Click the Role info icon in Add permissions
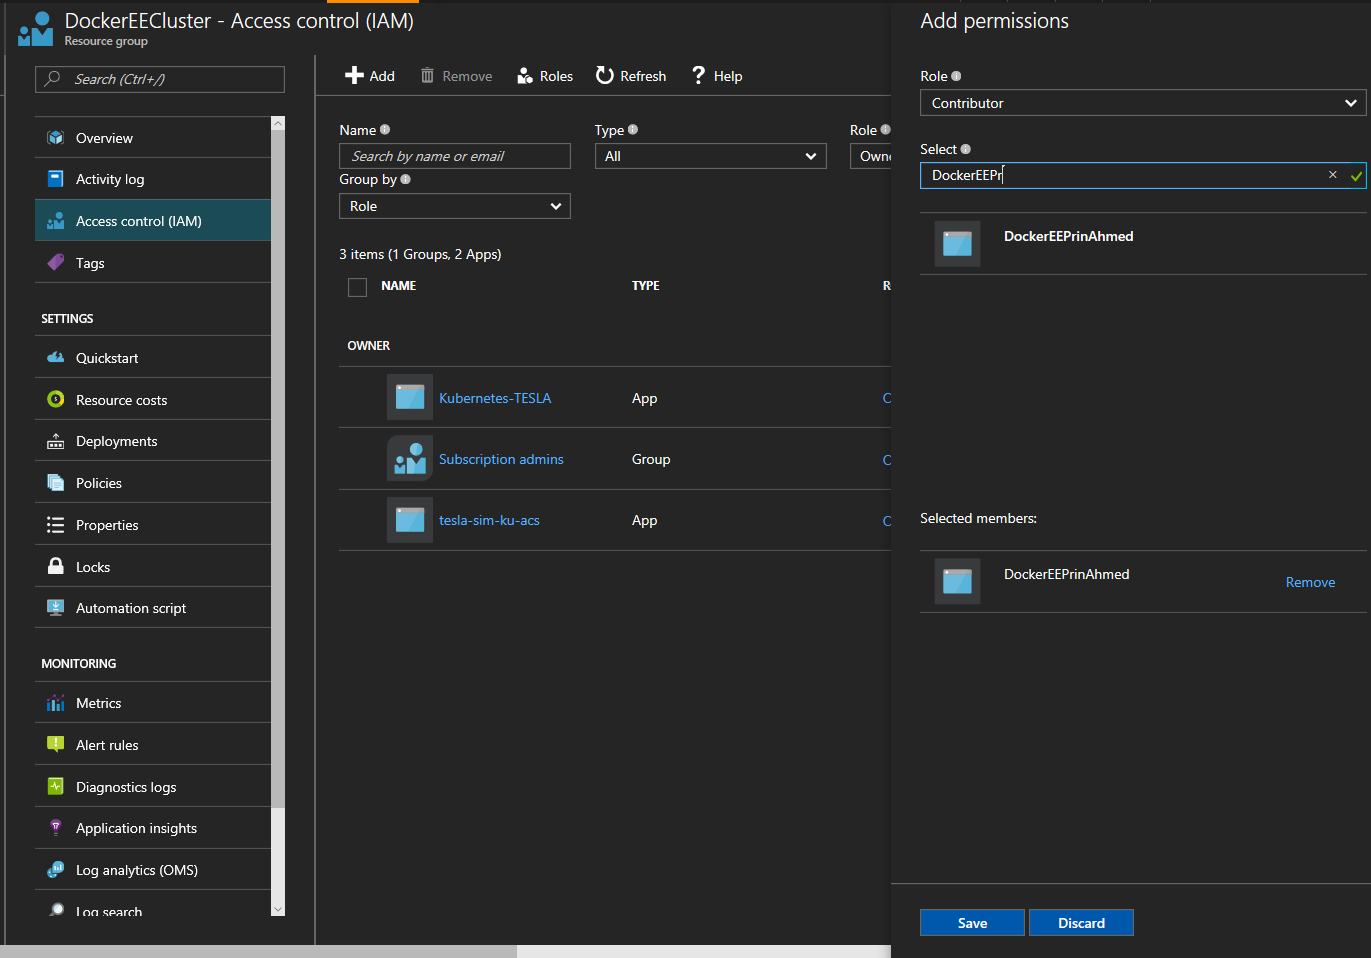The width and height of the screenshot is (1371, 958). coord(956,76)
